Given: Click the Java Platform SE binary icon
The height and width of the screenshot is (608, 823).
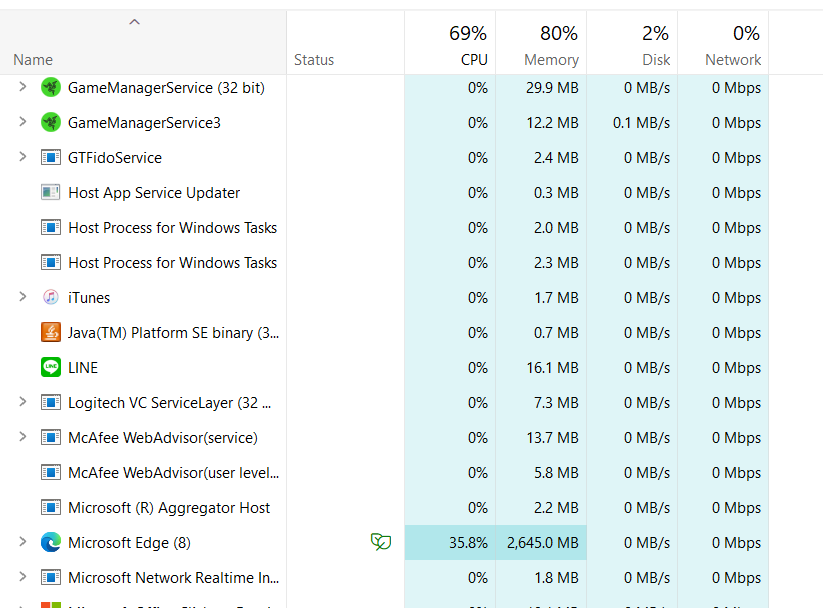Looking at the screenshot, I should tap(51, 333).
